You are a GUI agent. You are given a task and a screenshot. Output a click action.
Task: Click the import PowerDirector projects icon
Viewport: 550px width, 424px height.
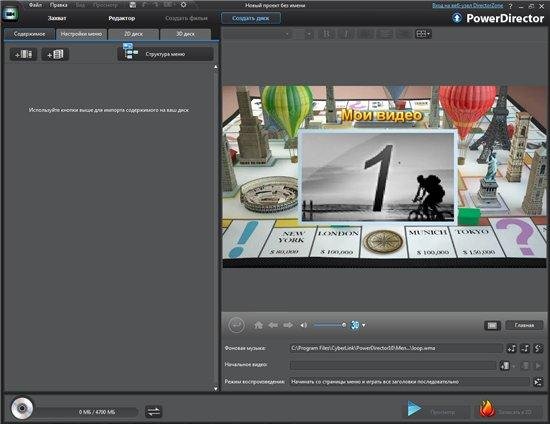[55, 54]
